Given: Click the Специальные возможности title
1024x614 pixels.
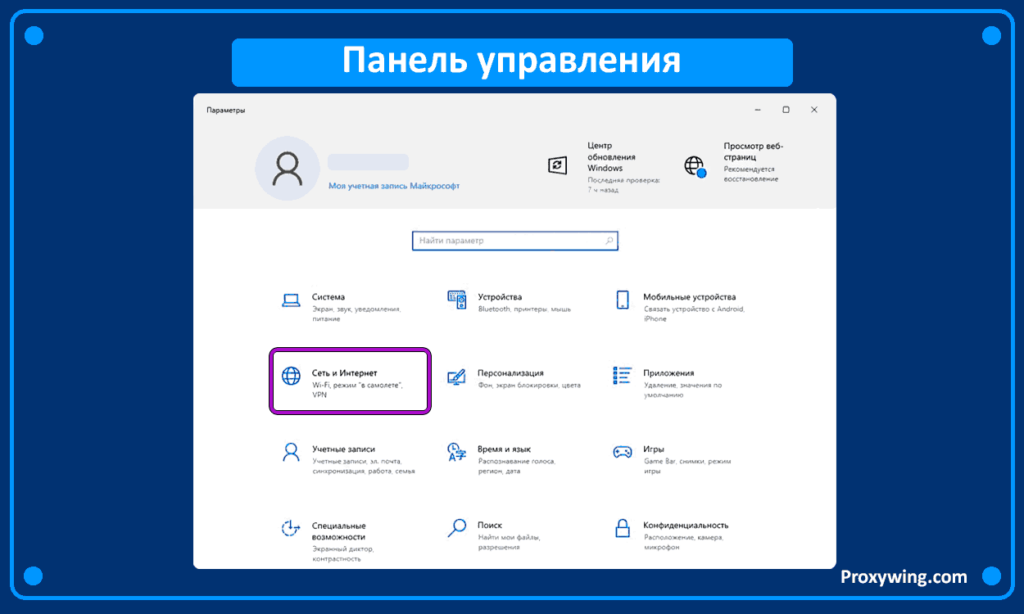Looking at the screenshot, I should pyautogui.click(x=338, y=531).
